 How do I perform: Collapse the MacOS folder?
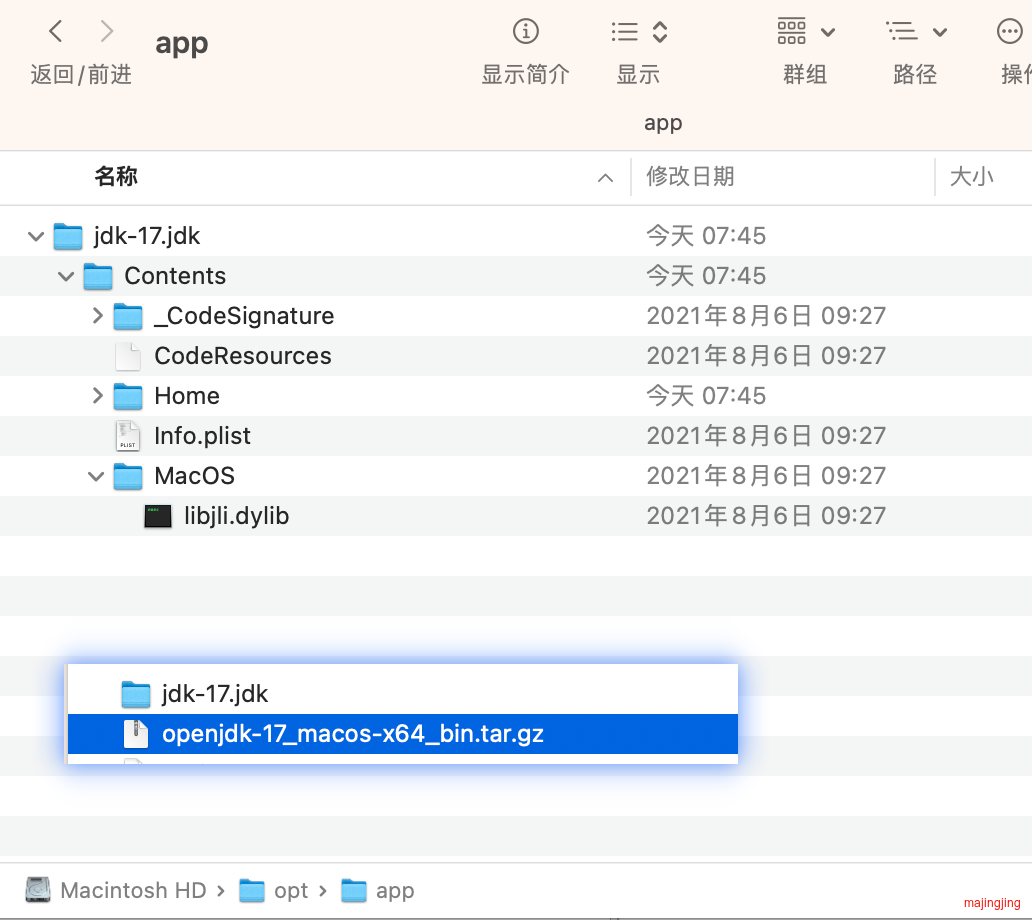pos(96,476)
